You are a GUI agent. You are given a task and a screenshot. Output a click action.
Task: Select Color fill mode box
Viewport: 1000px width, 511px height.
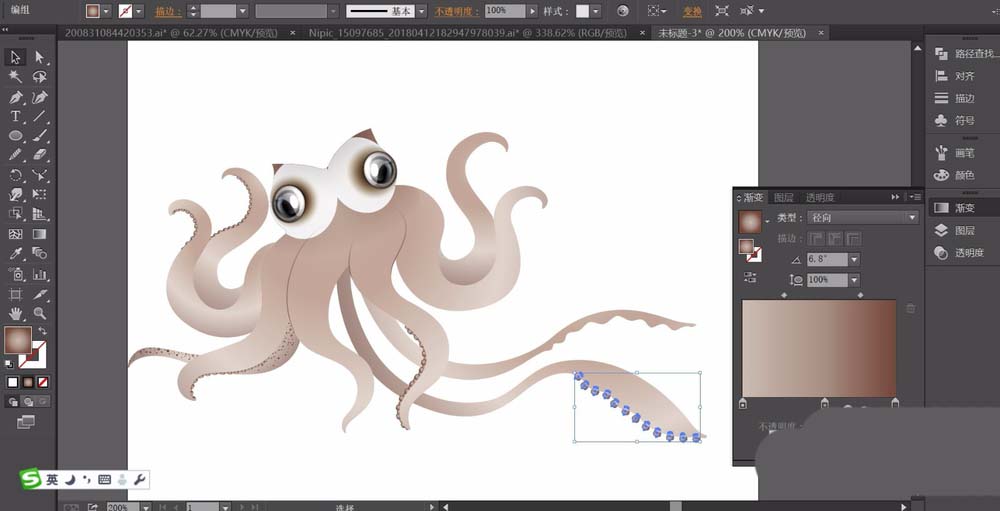[12, 382]
